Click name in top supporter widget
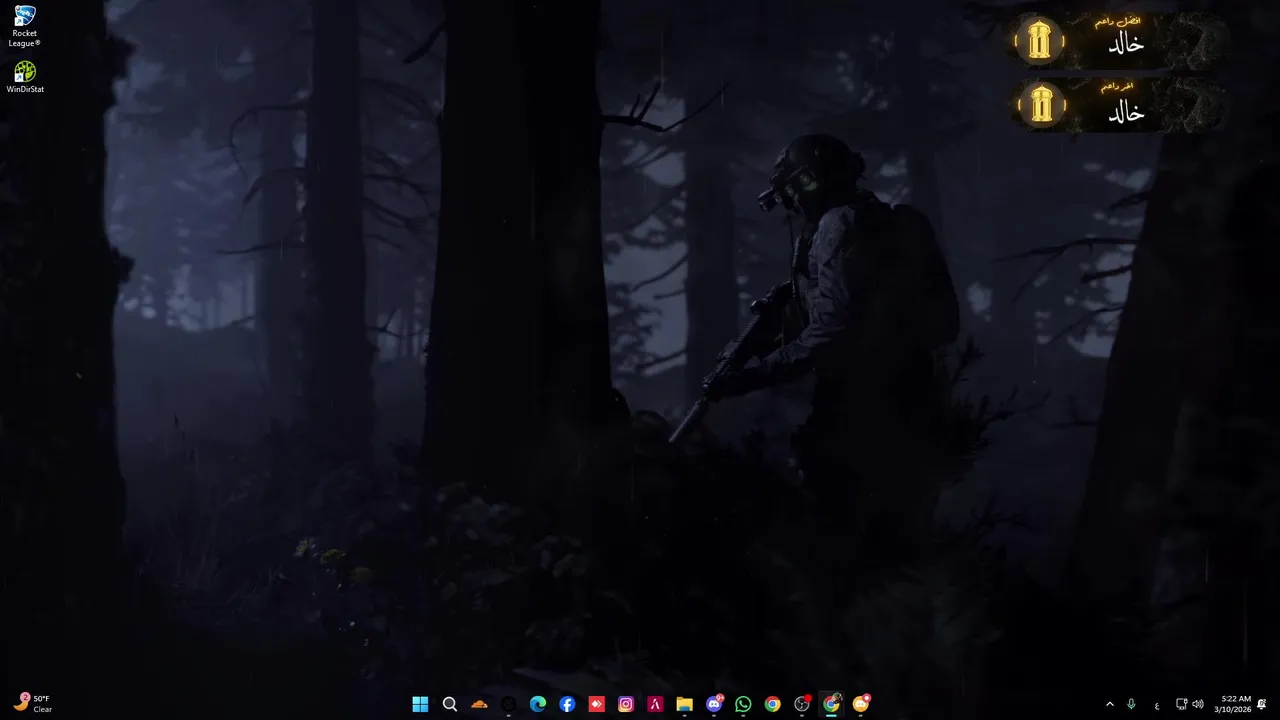This screenshot has height=720, width=1280. click(1126, 43)
